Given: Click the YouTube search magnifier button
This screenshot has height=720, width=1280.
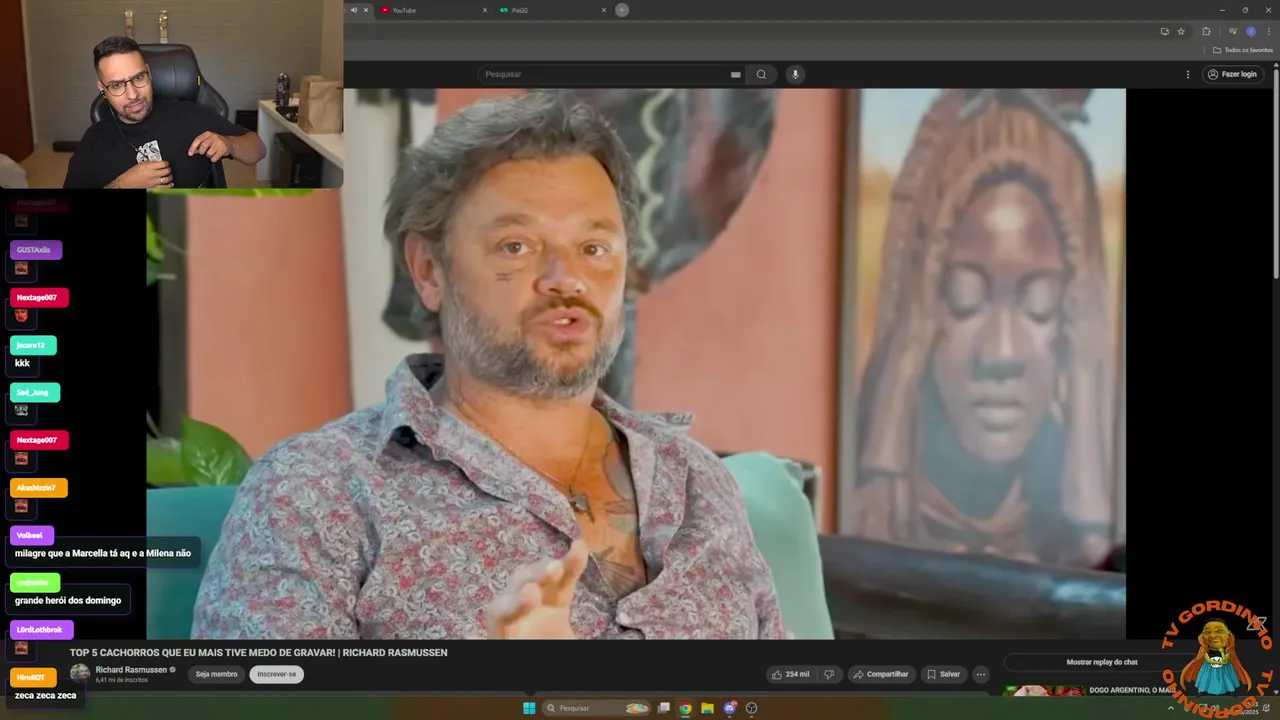Looking at the screenshot, I should coord(761,74).
